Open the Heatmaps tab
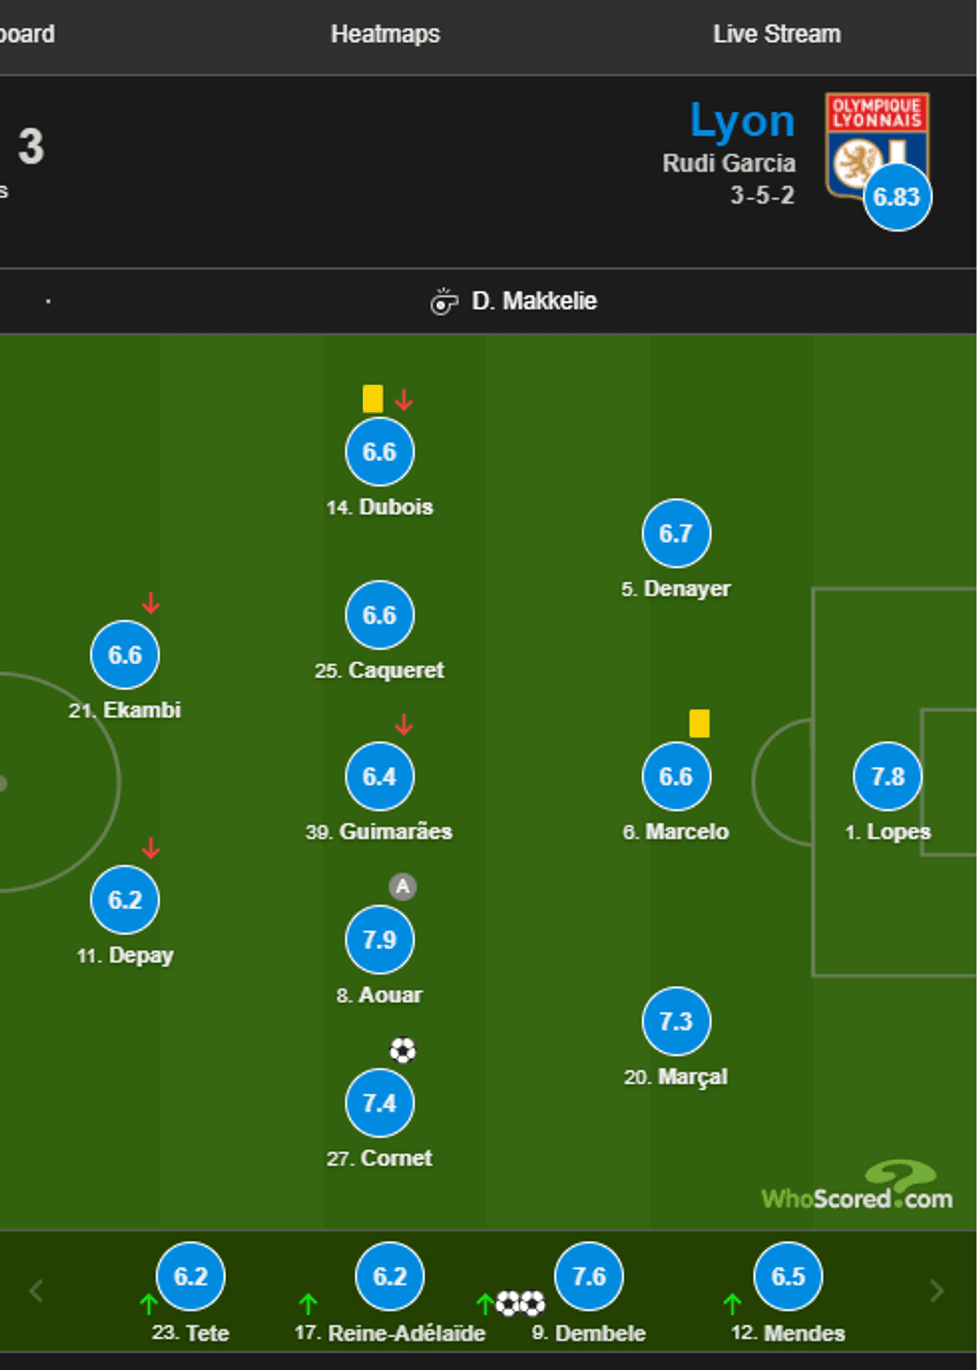This screenshot has height=1370, width=980. point(385,34)
